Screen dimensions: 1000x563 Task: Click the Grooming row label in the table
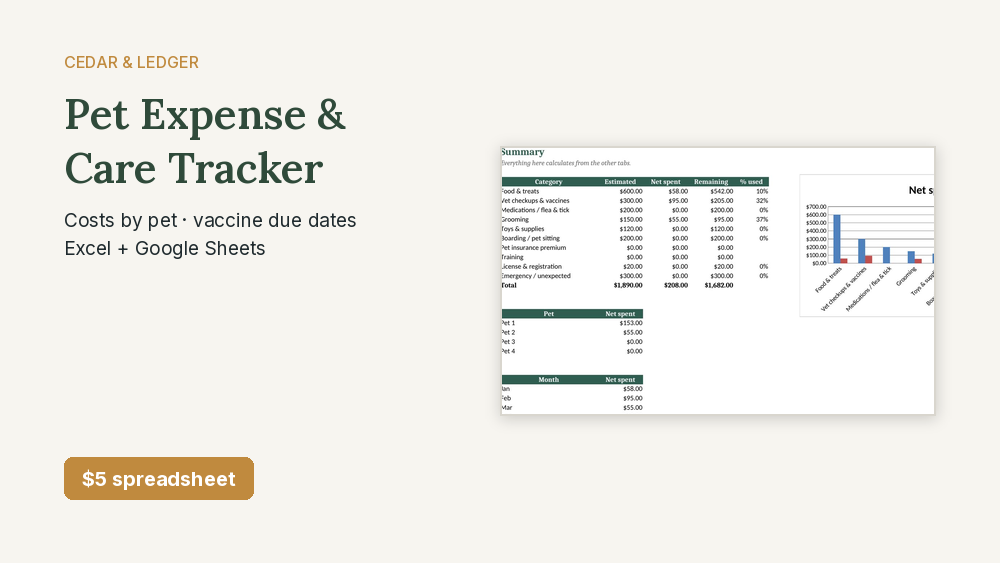(x=515, y=219)
